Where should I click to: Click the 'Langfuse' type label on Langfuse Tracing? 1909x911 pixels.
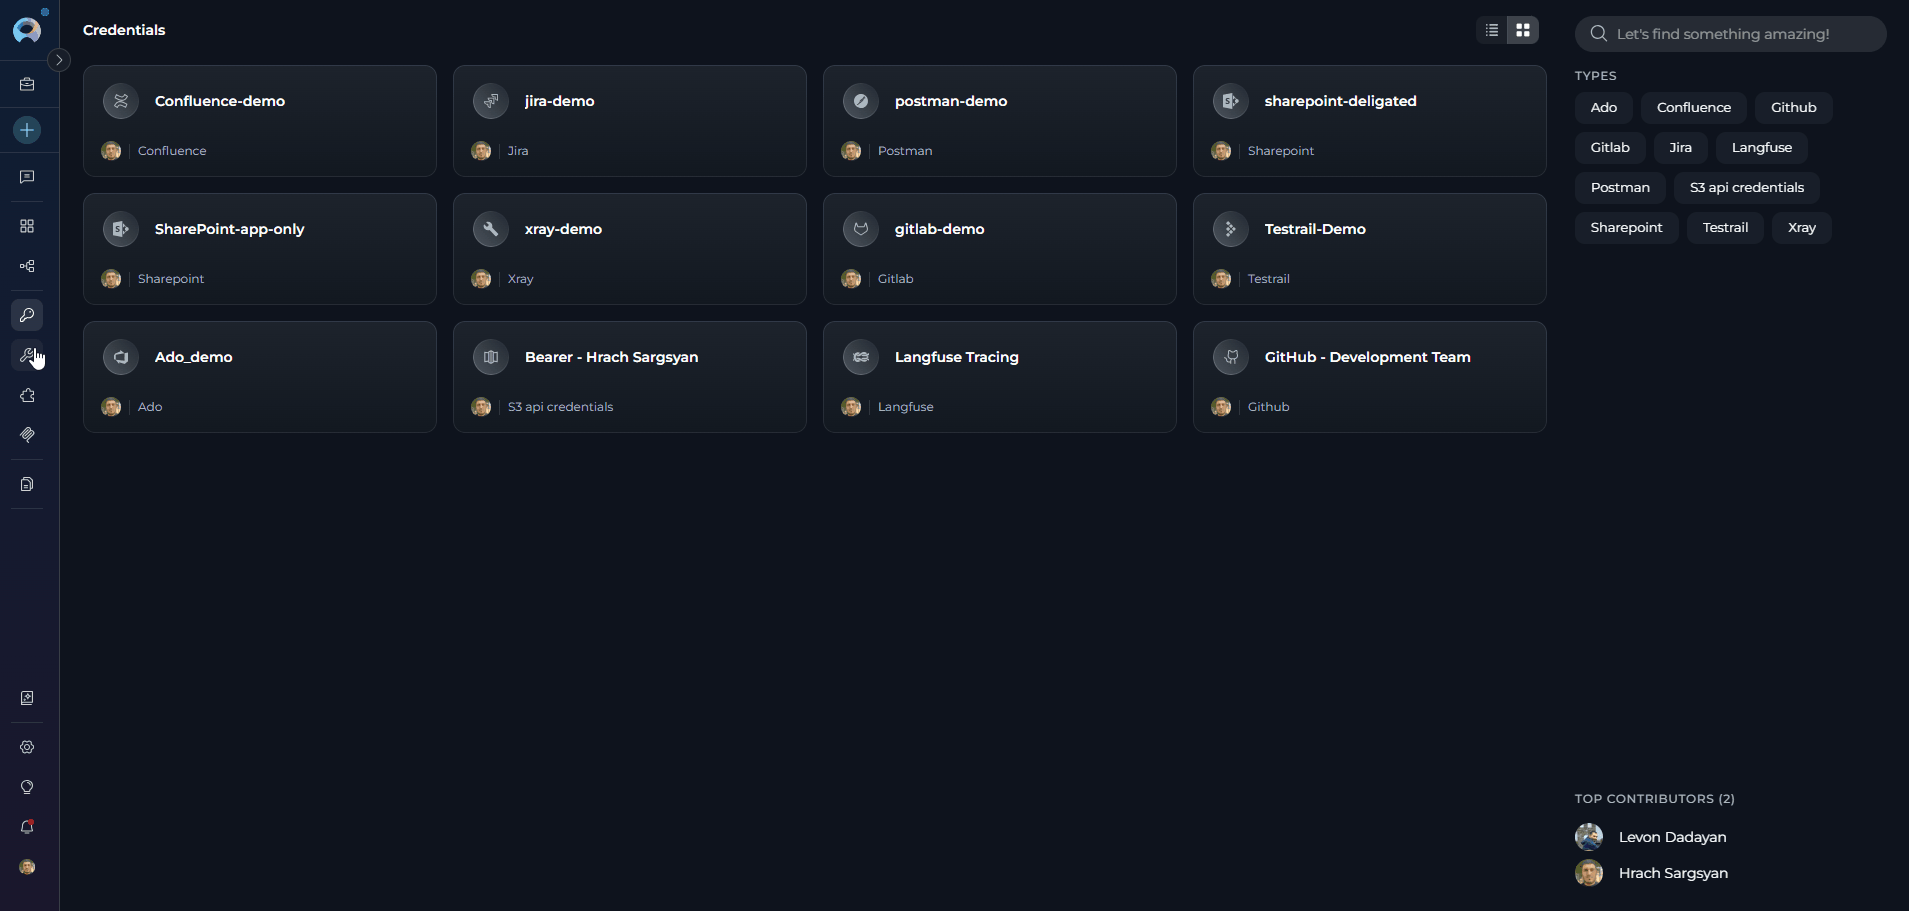coord(906,407)
